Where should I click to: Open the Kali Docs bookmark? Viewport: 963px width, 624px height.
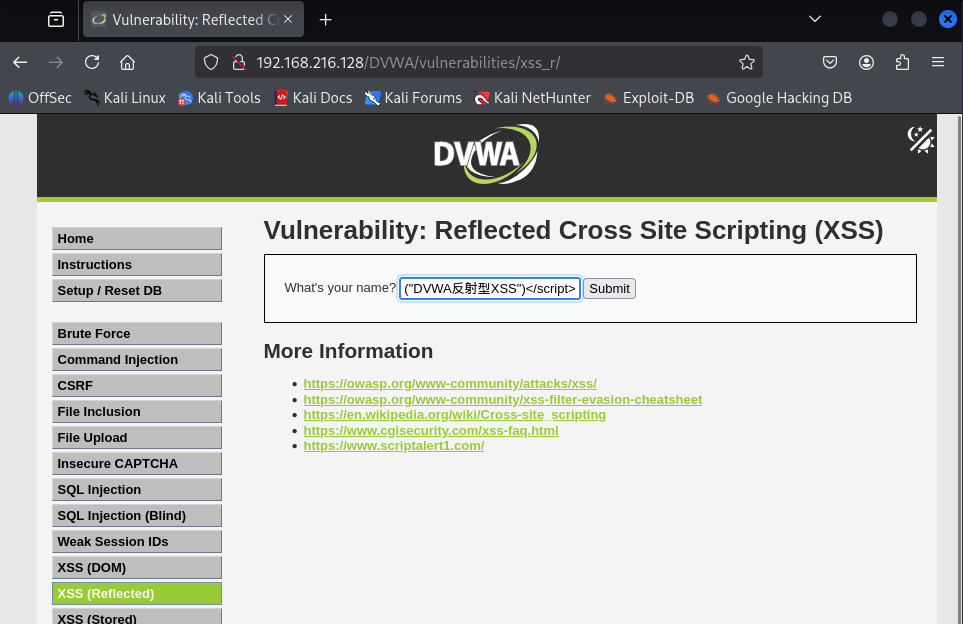coord(313,98)
